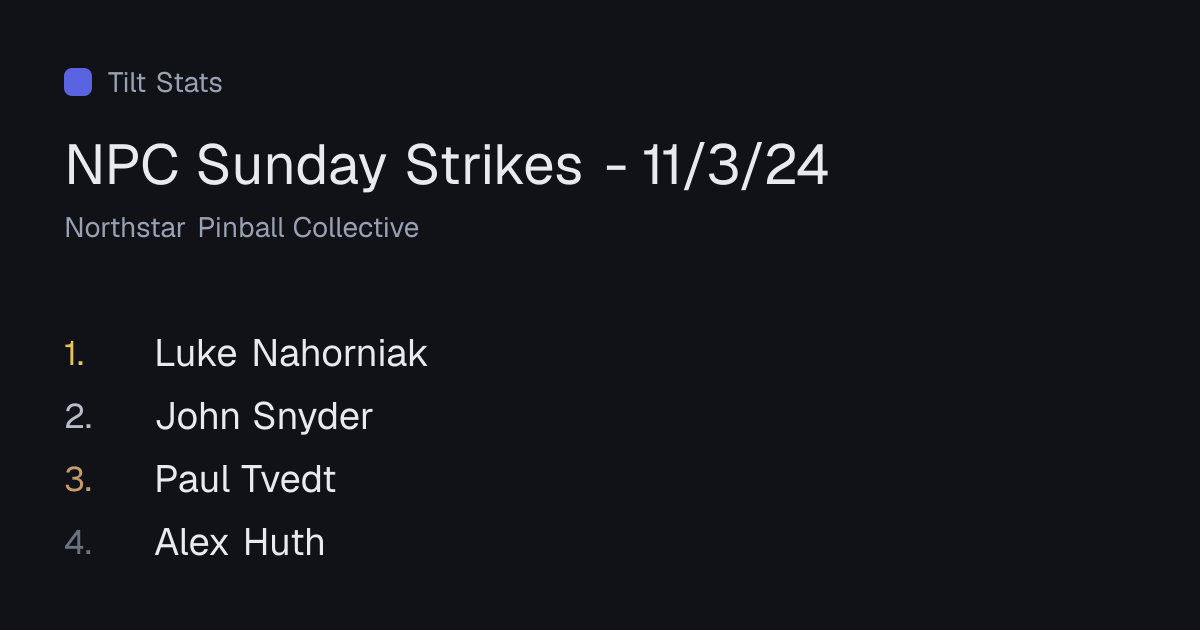The height and width of the screenshot is (630, 1200).
Task: Click the gray fourth place number
Action: 78,542
